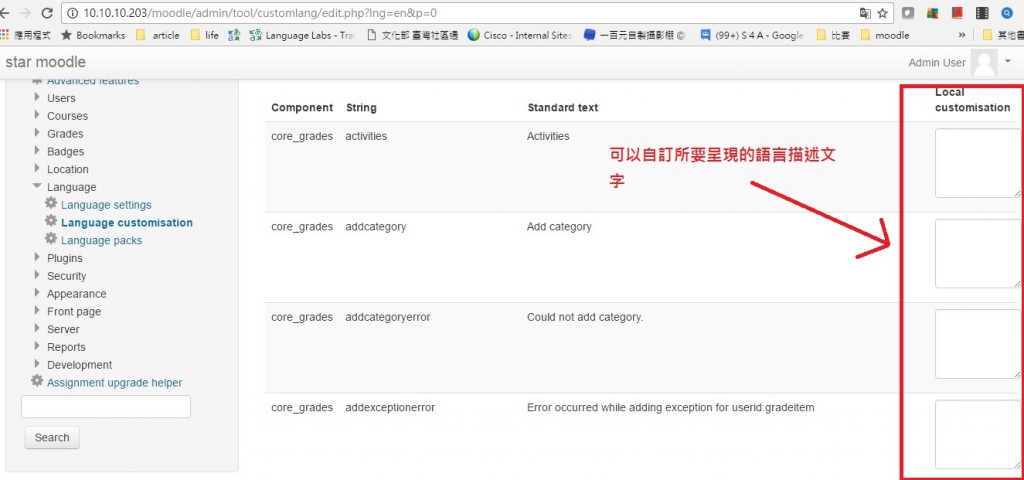
Task: Open the Admin User menu dropdown arrow
Action: (1008, 61)
